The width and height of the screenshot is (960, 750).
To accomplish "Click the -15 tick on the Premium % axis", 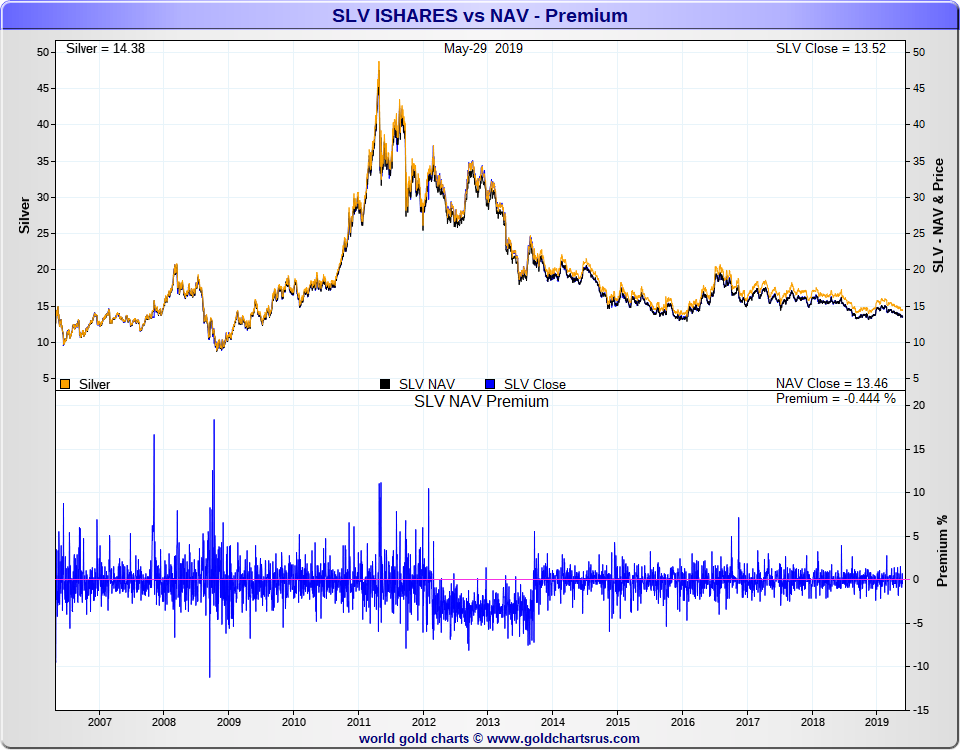I will 920,710.
